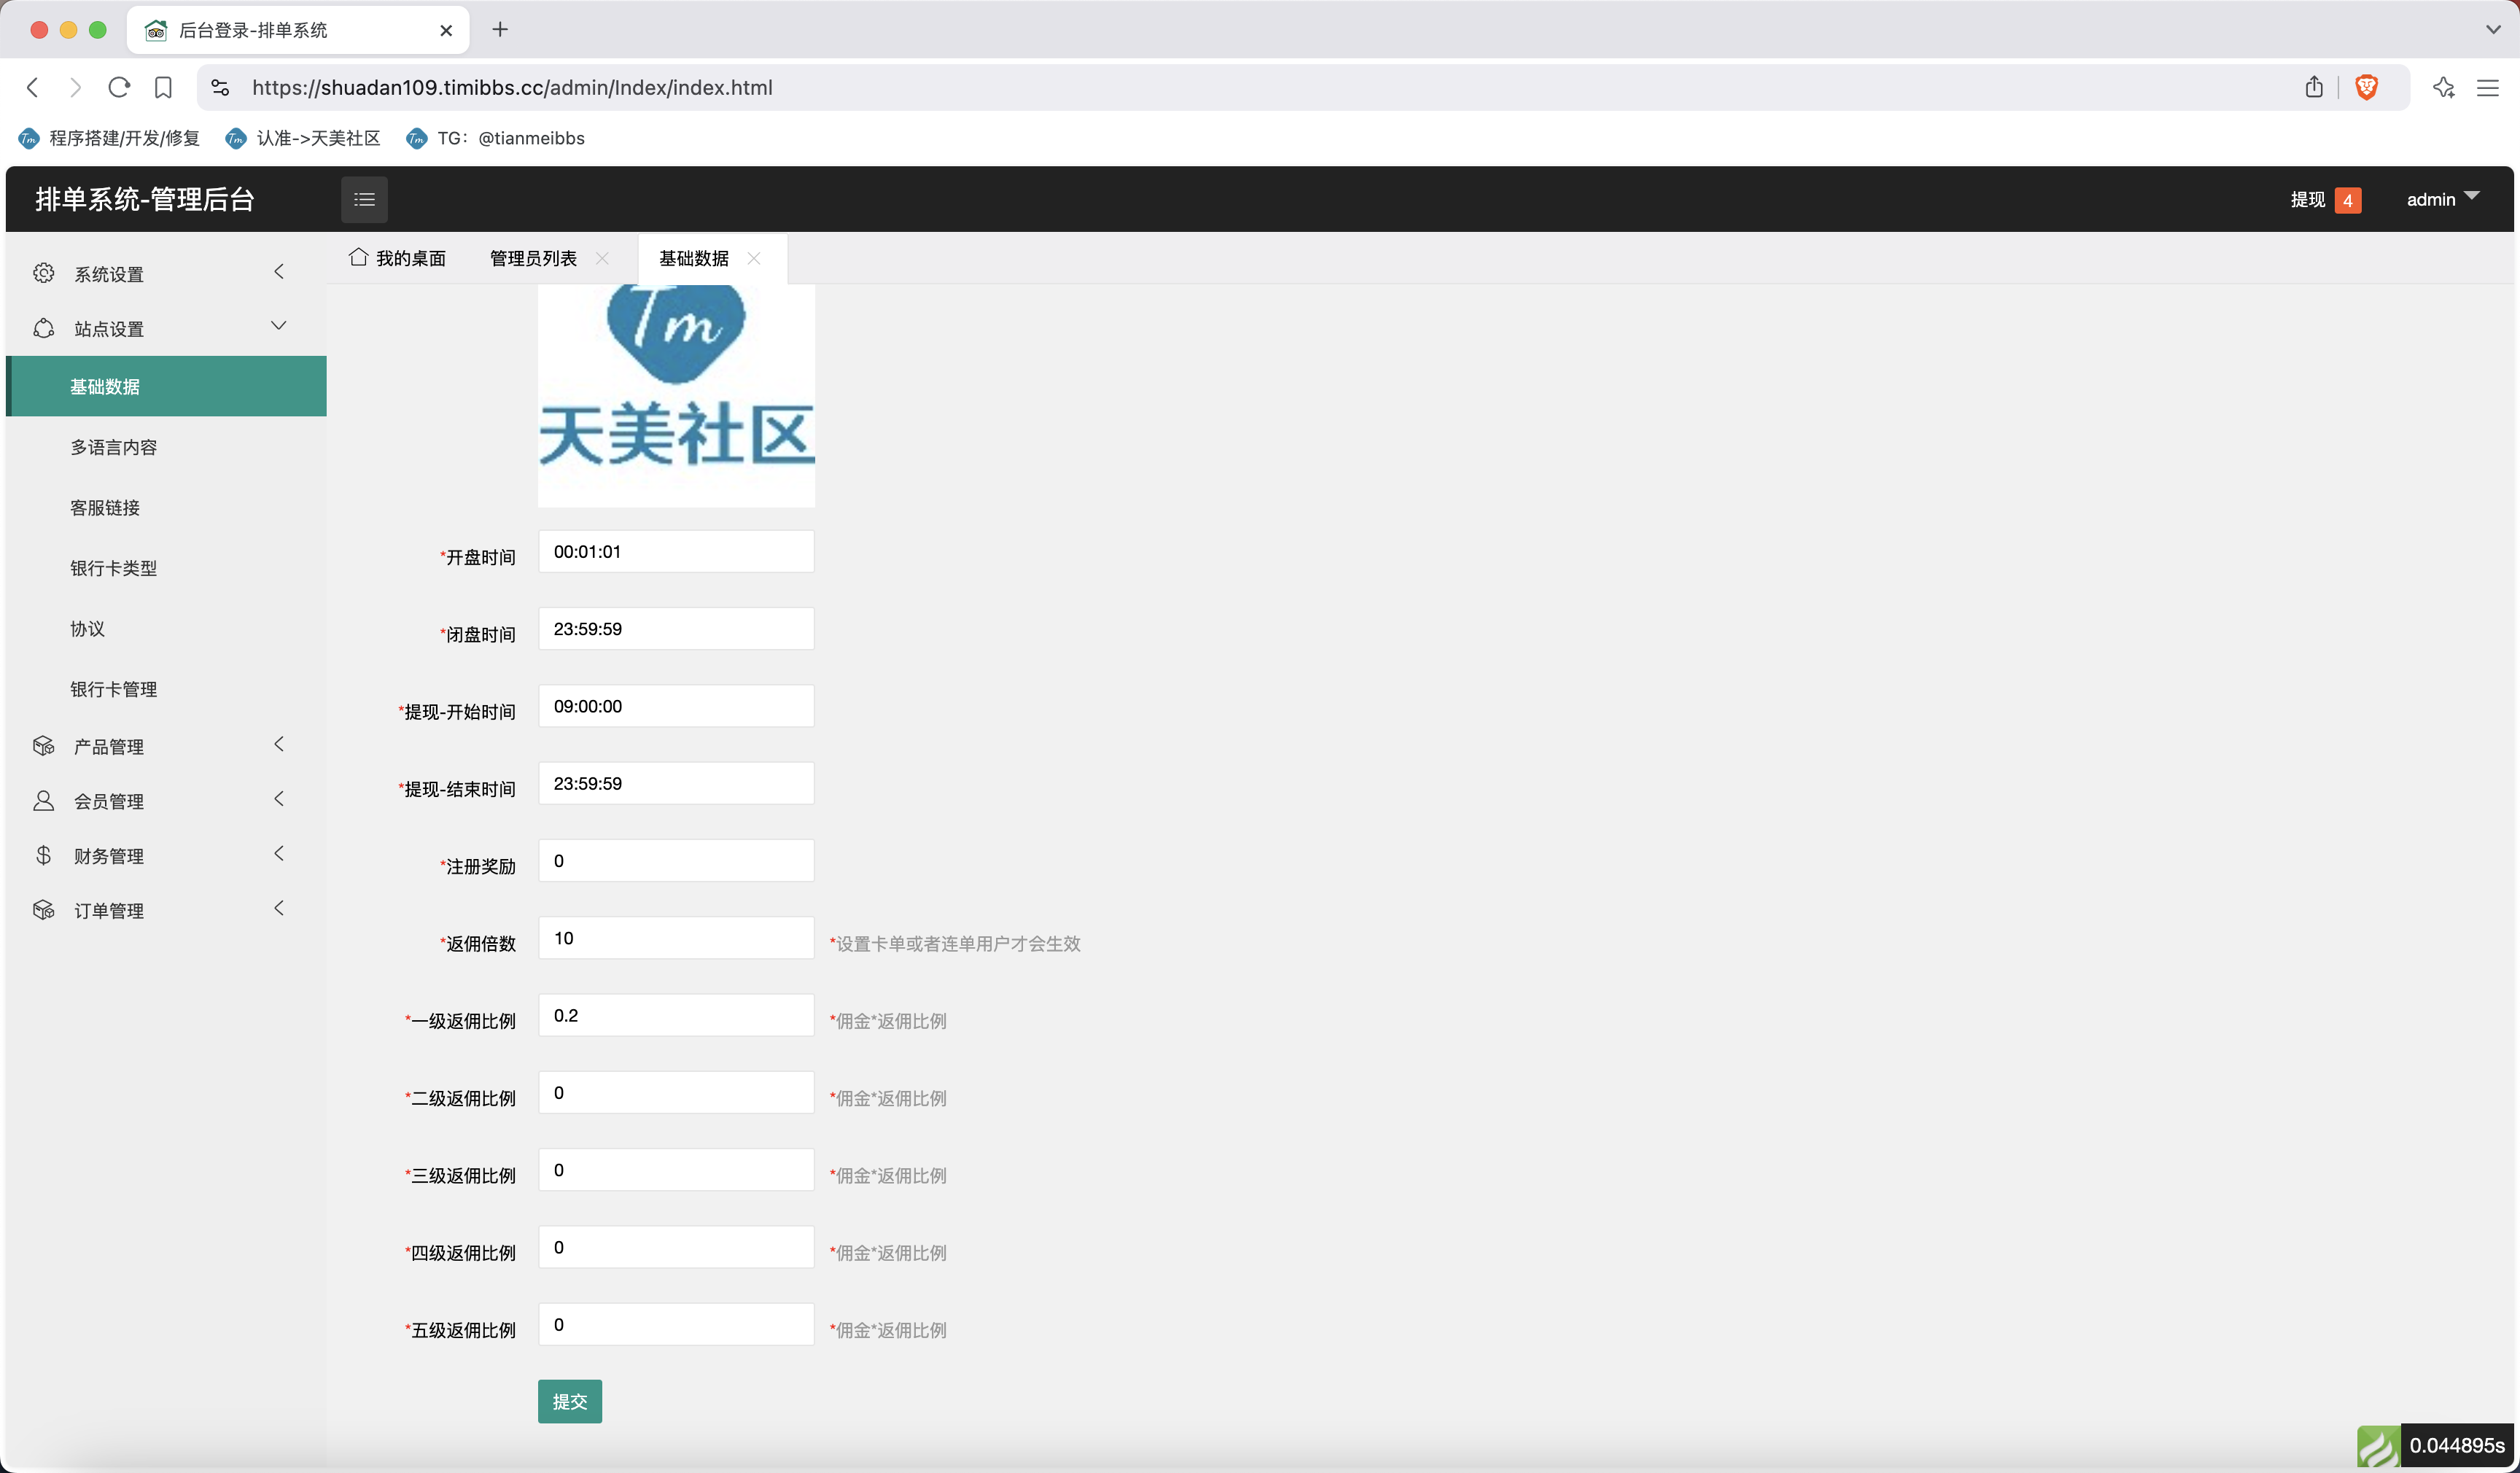Click the 提交 submit button
Screen dimensions: 2520x1473
click(570, 1401)
